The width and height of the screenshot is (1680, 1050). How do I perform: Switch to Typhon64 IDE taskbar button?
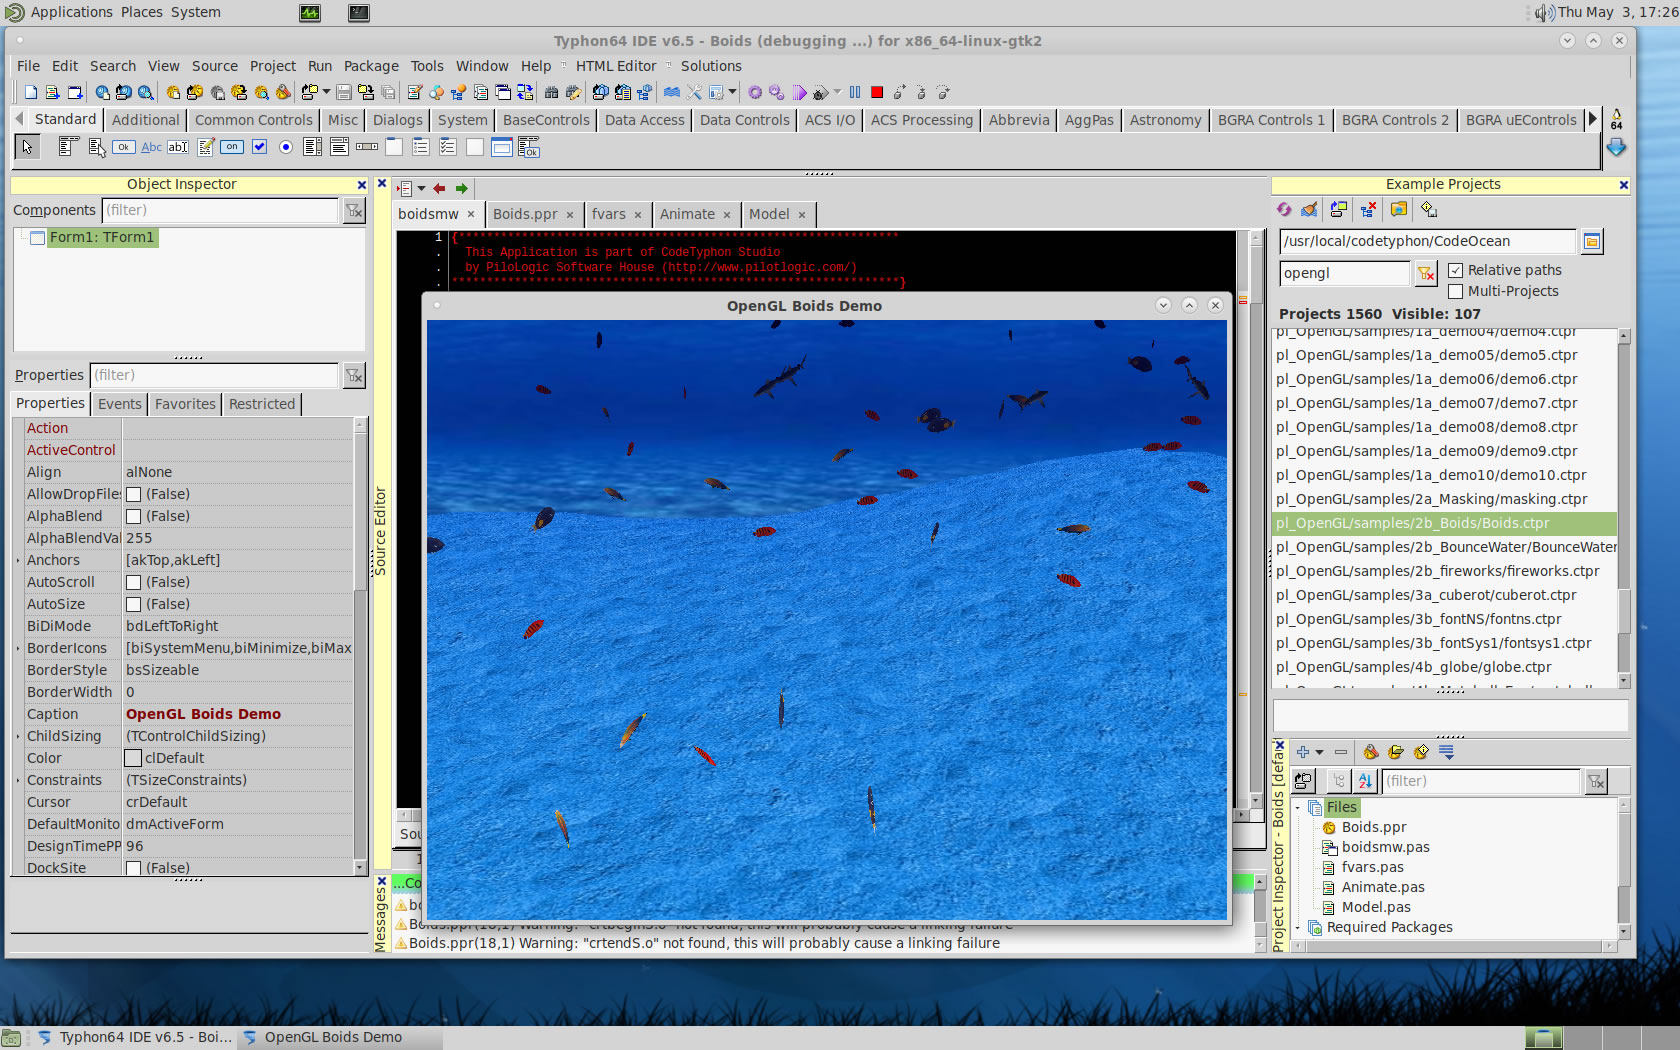coord(134,1037)
